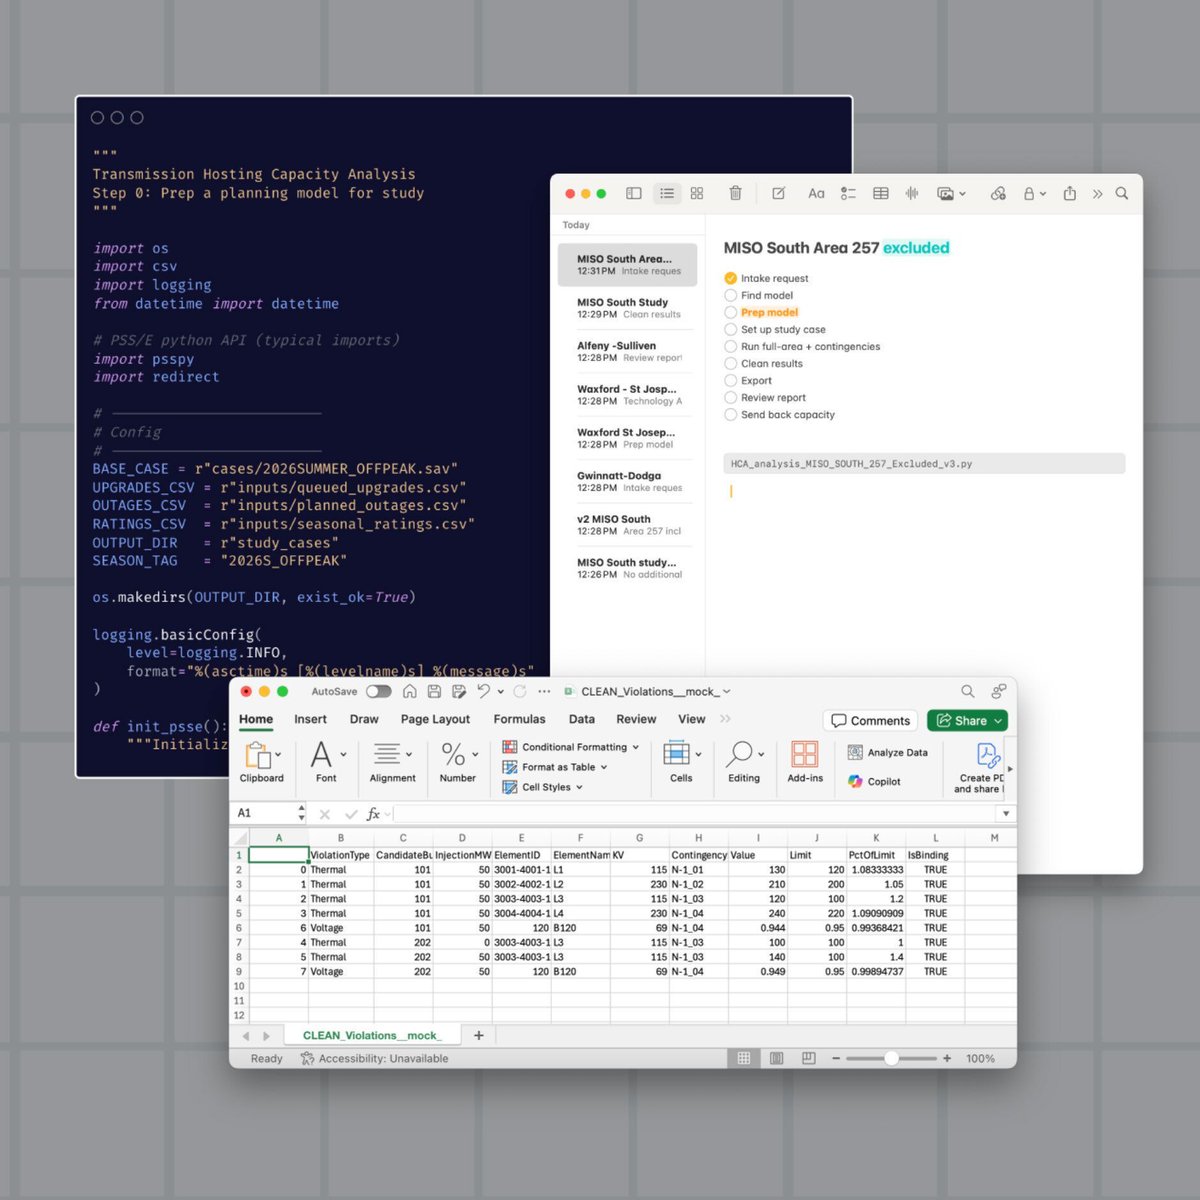
Task: Click the green Share button
Action: (967, 720)
